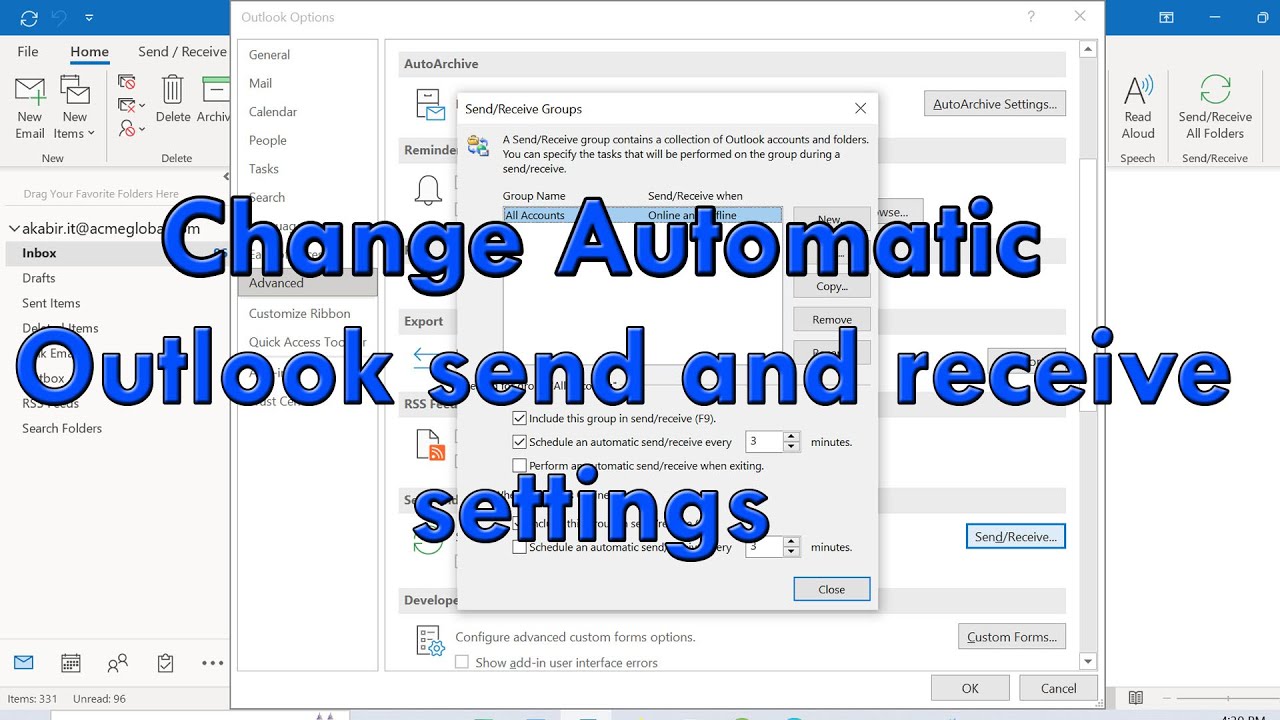The image size is (1280, 720).
Task: Expand the Junk dropdown arrow
Action: (142, 129)
